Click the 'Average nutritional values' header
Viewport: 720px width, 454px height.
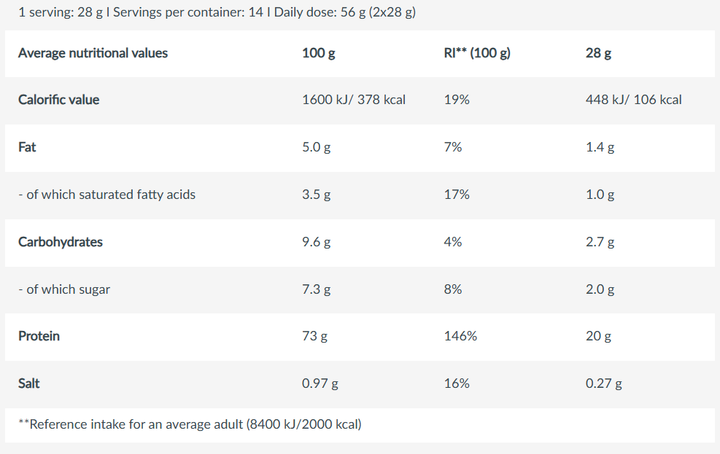pos(93,53)
